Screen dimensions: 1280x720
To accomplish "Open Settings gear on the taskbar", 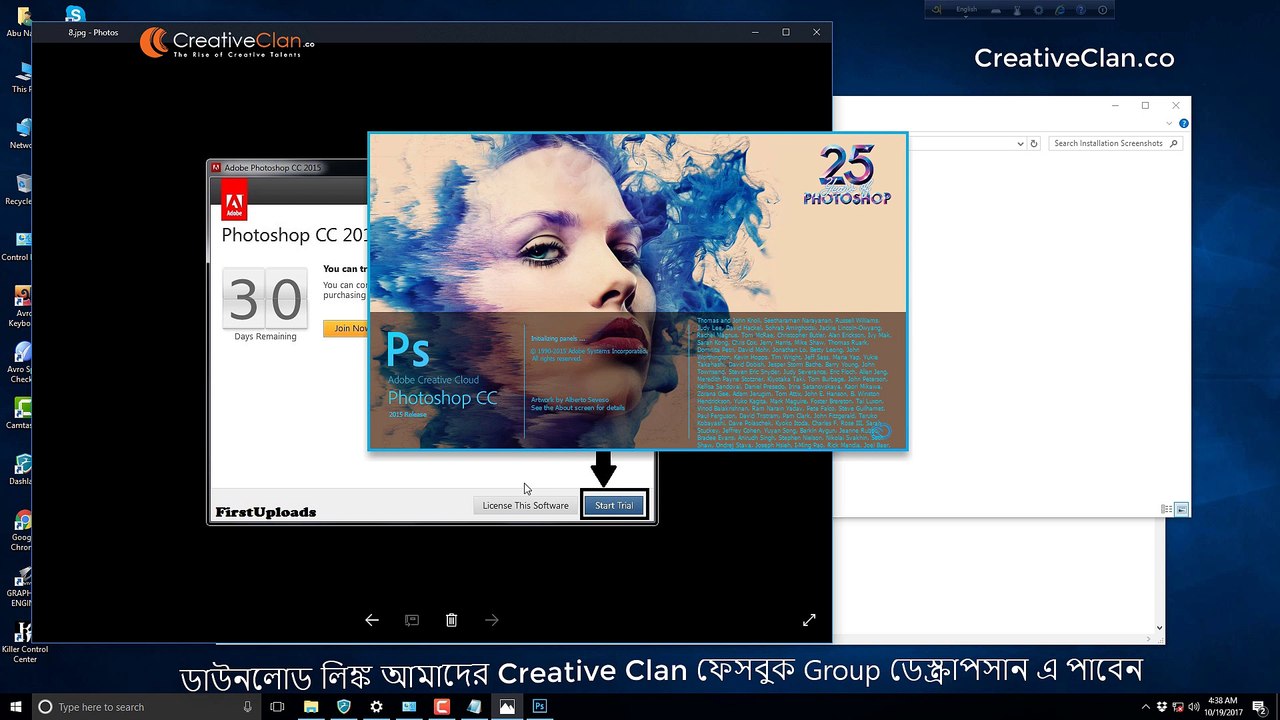I will pos(377,707).
